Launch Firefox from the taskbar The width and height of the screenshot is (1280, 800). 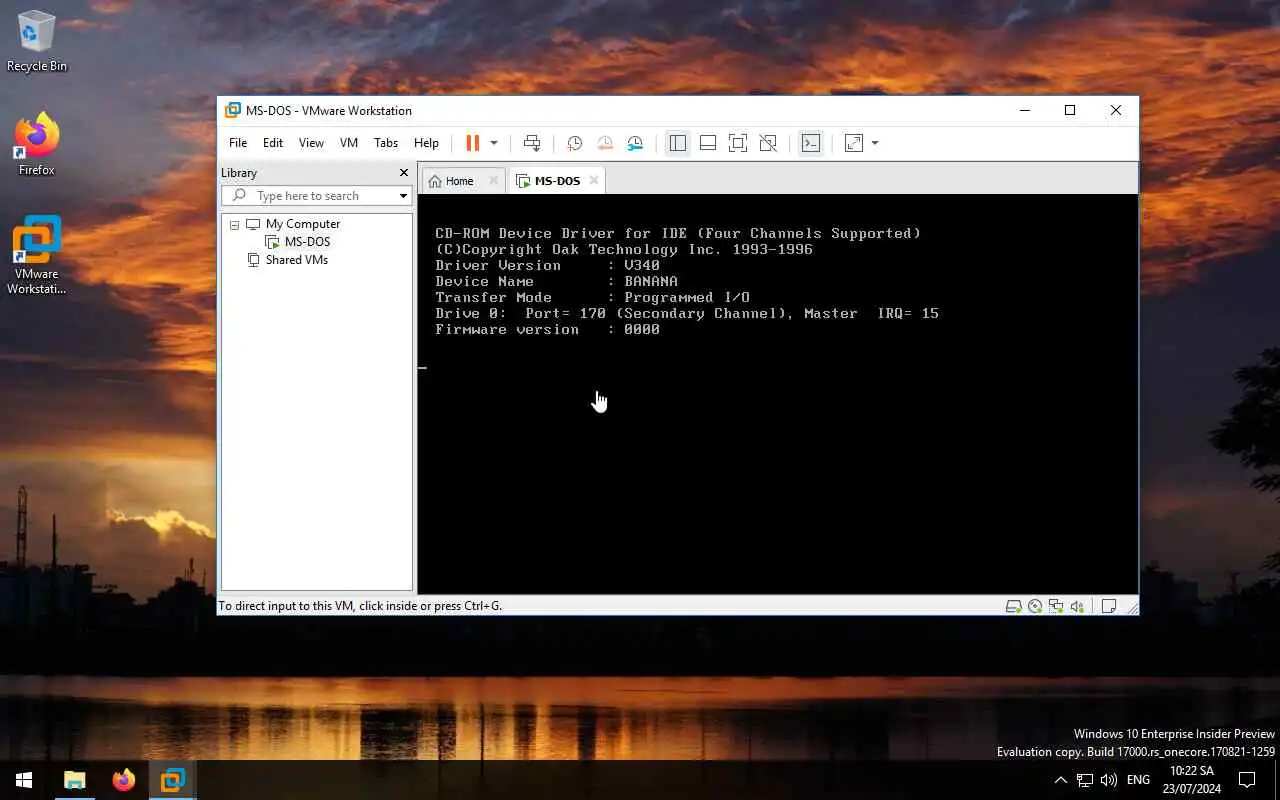coord(124,780)
